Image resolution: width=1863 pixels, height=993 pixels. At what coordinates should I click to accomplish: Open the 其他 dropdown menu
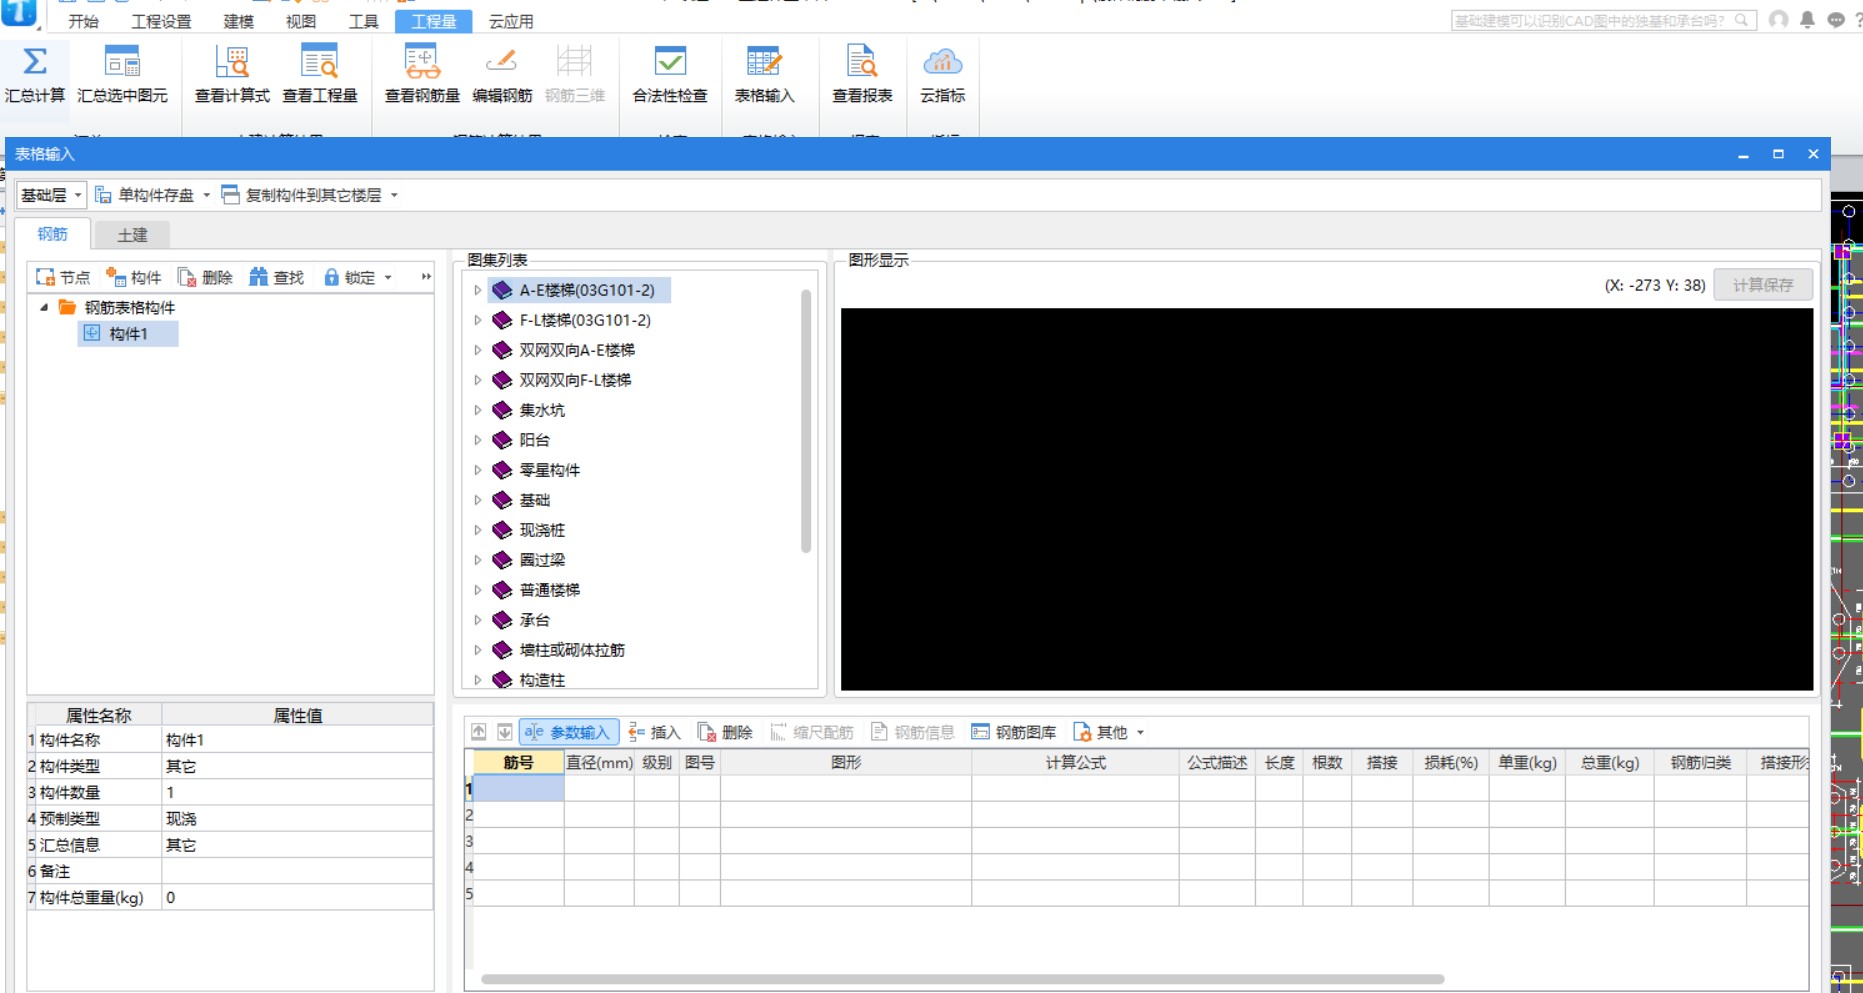pos(1140,732)
